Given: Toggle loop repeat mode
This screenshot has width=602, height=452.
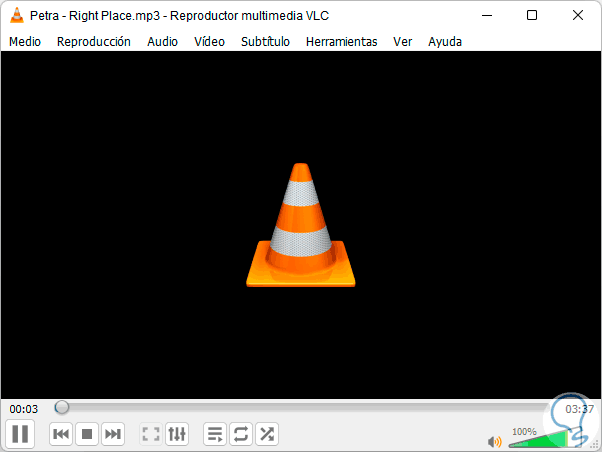Looking at the screenshot, I should click(241, 434).
